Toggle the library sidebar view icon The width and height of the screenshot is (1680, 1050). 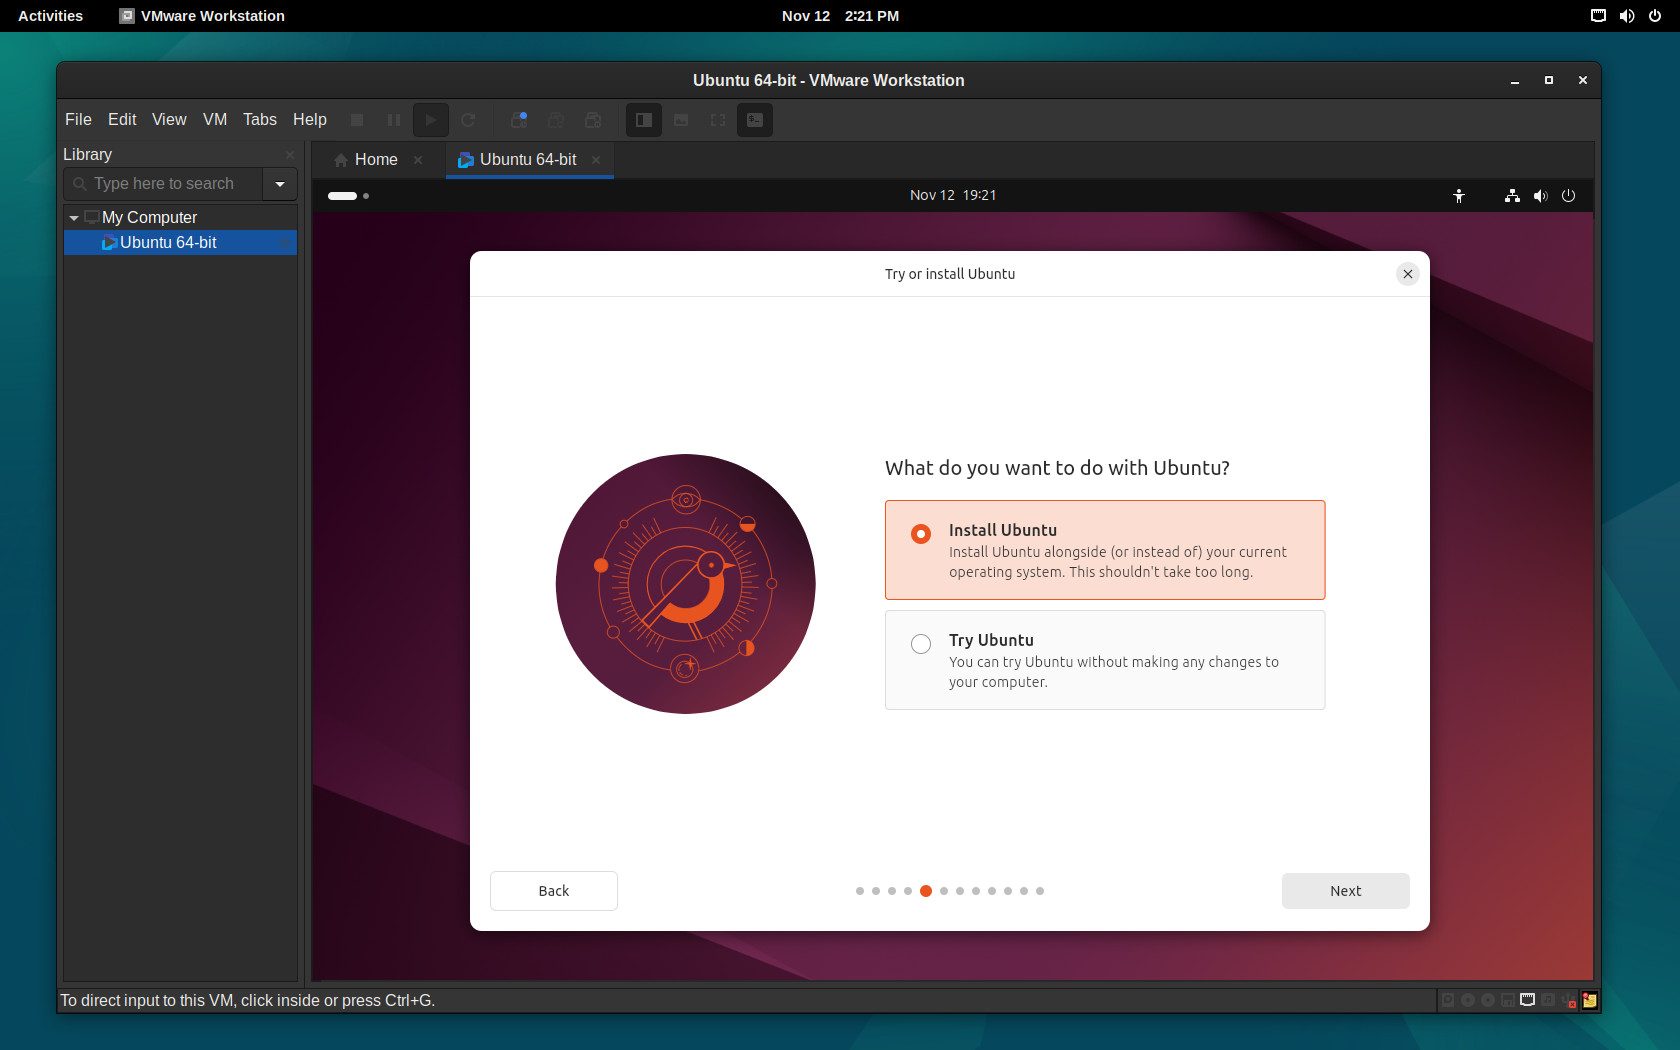pyautogui.click(x=644, y=120)
